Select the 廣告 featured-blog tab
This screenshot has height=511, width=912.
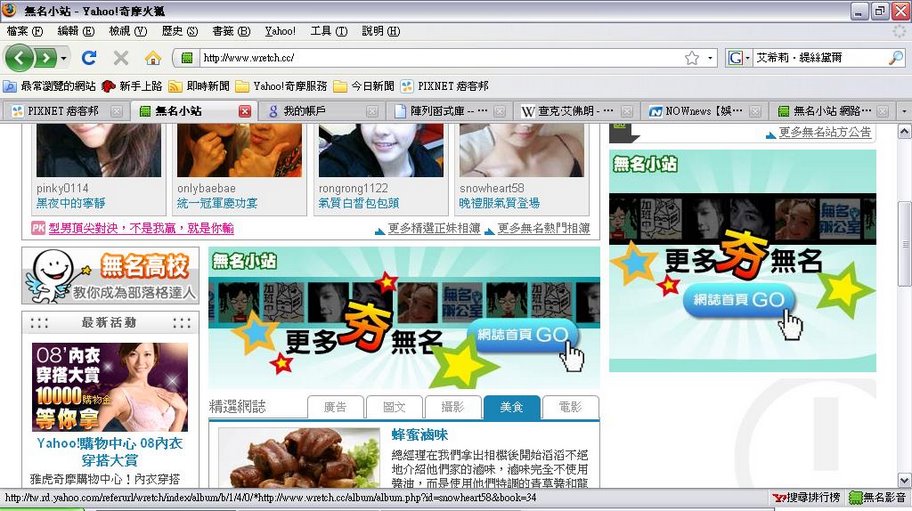coord(335,407)
